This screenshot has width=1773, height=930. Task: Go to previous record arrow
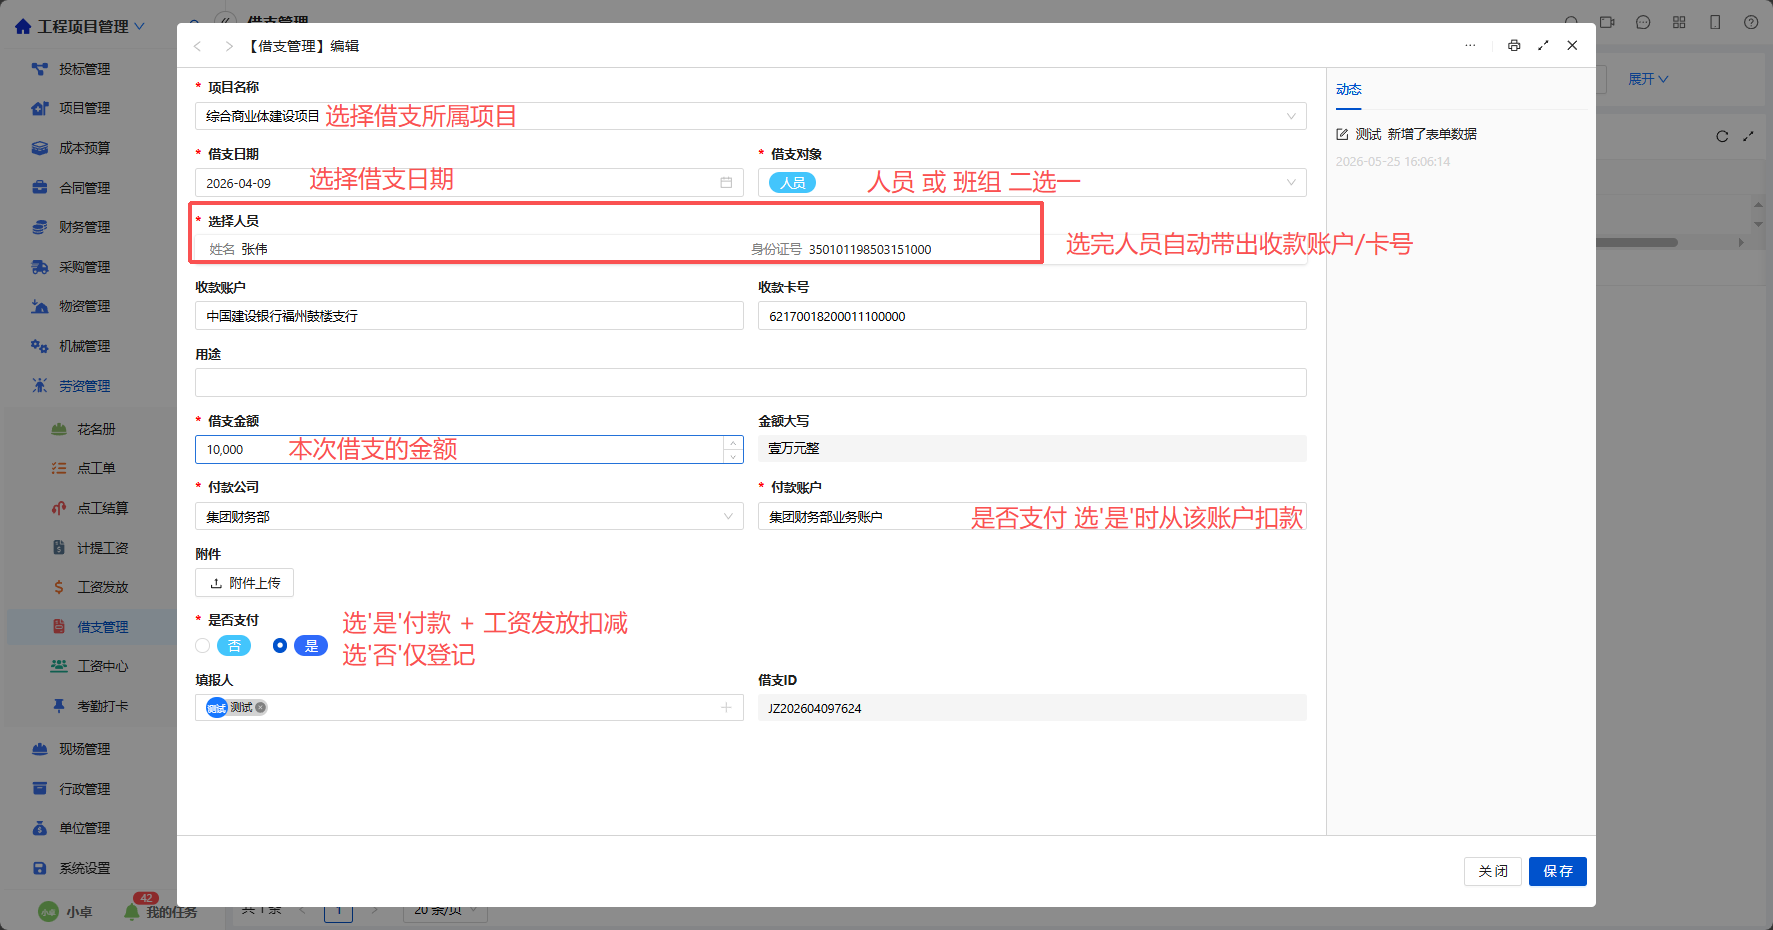click(x=198, y=46)
